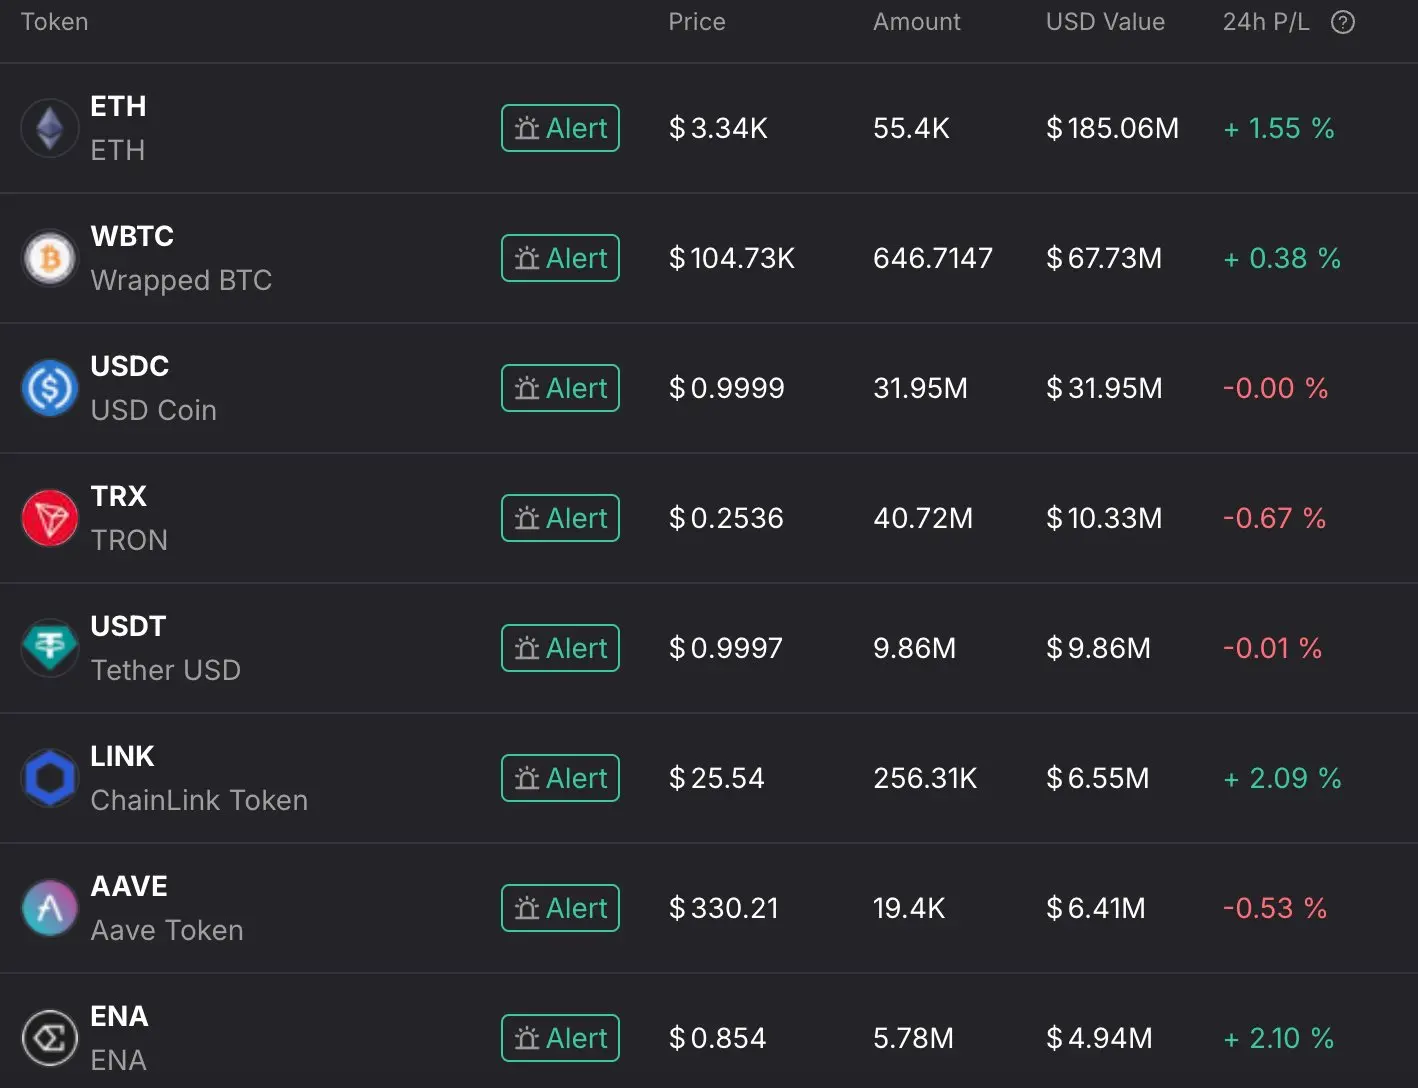Click the TRON token logo

tap(50, 518)
